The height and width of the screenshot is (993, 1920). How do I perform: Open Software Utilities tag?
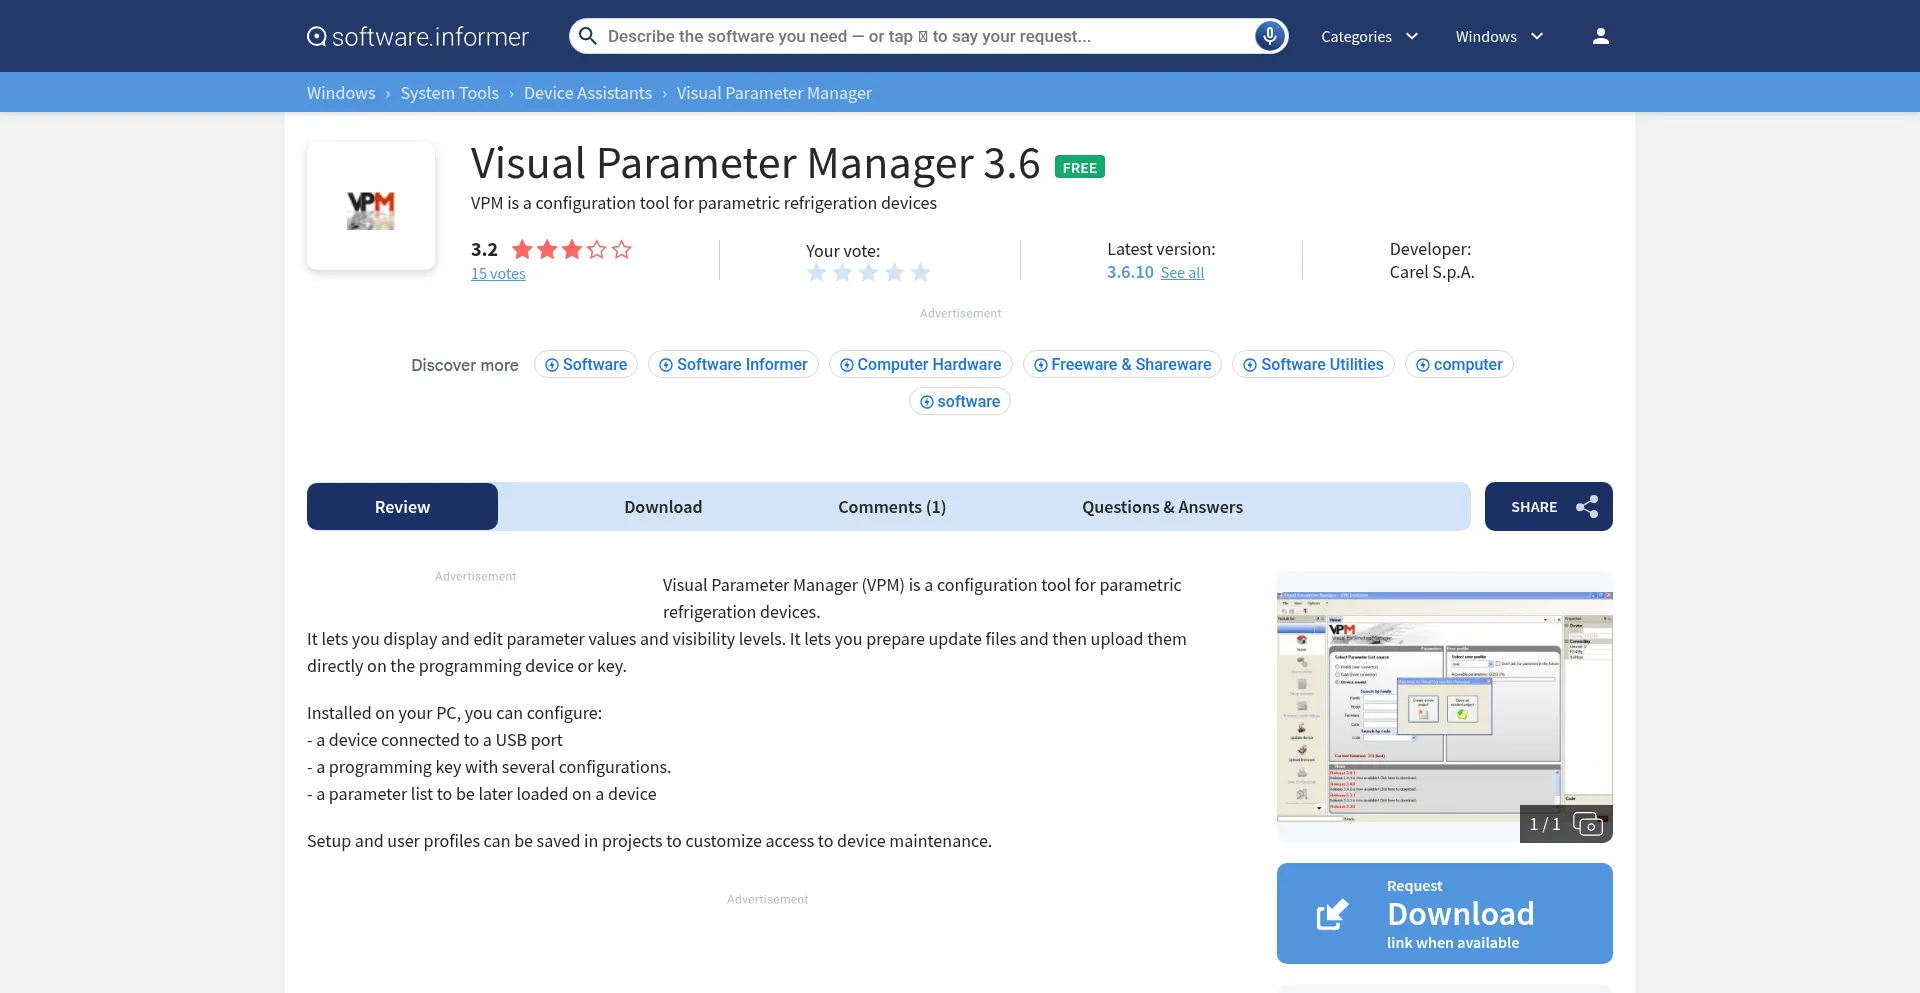(1313, 365)
